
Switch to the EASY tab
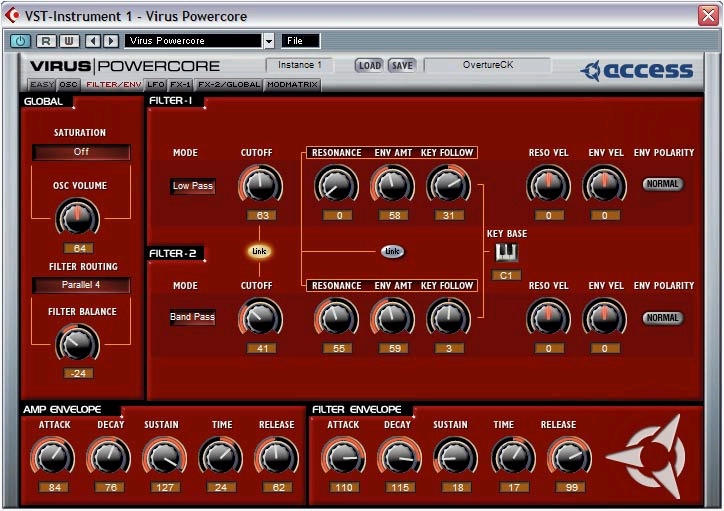[x=42, y=84]
